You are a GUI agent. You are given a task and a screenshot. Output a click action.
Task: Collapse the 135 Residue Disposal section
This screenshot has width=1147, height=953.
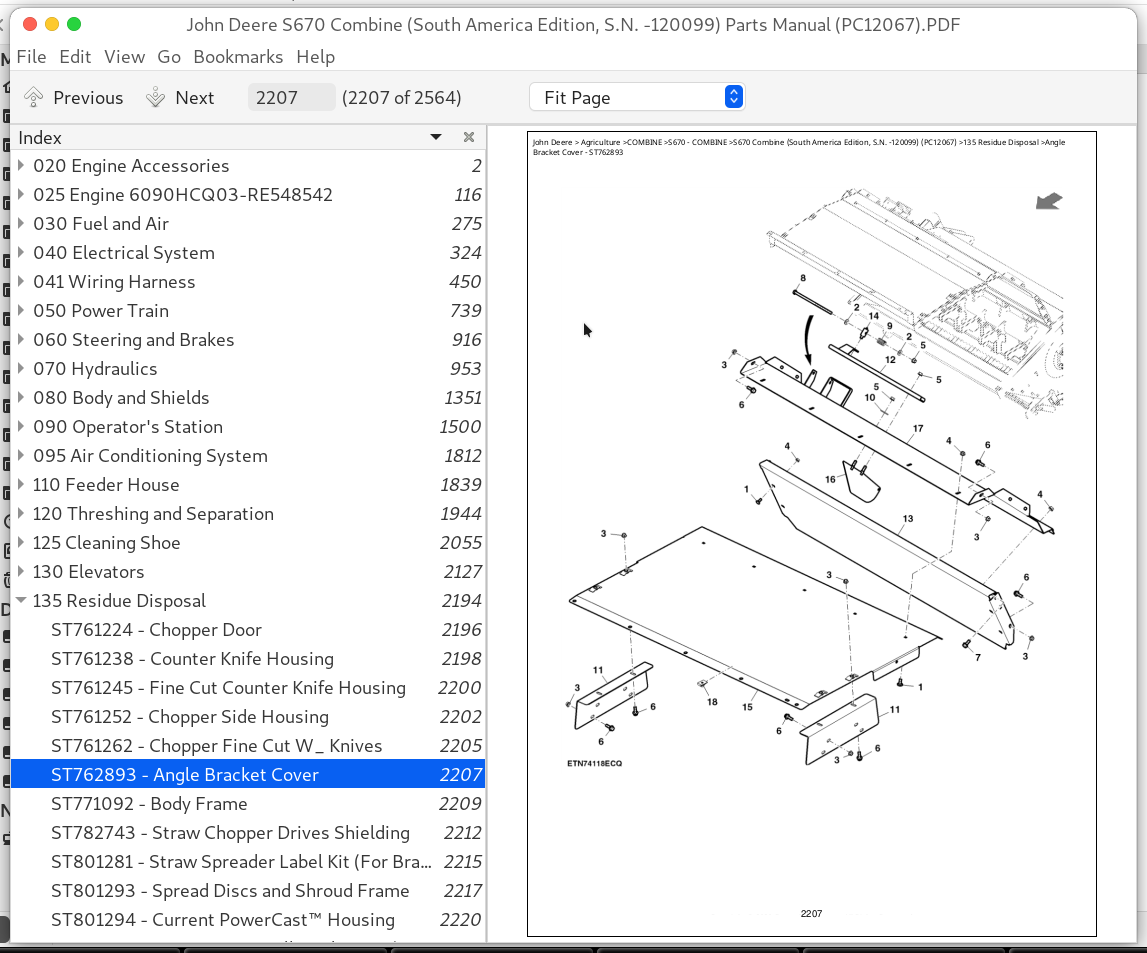tap(22, 601)
